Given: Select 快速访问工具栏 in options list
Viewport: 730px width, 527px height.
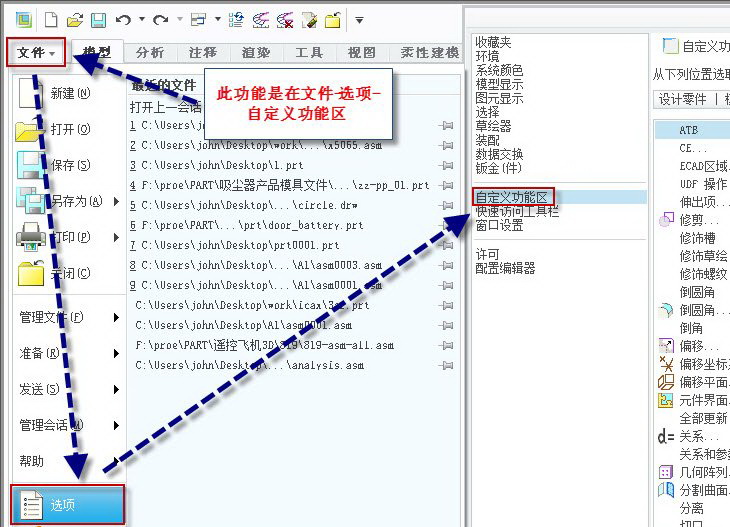Looking at the screenshot, I should click(x=517, y=211).
